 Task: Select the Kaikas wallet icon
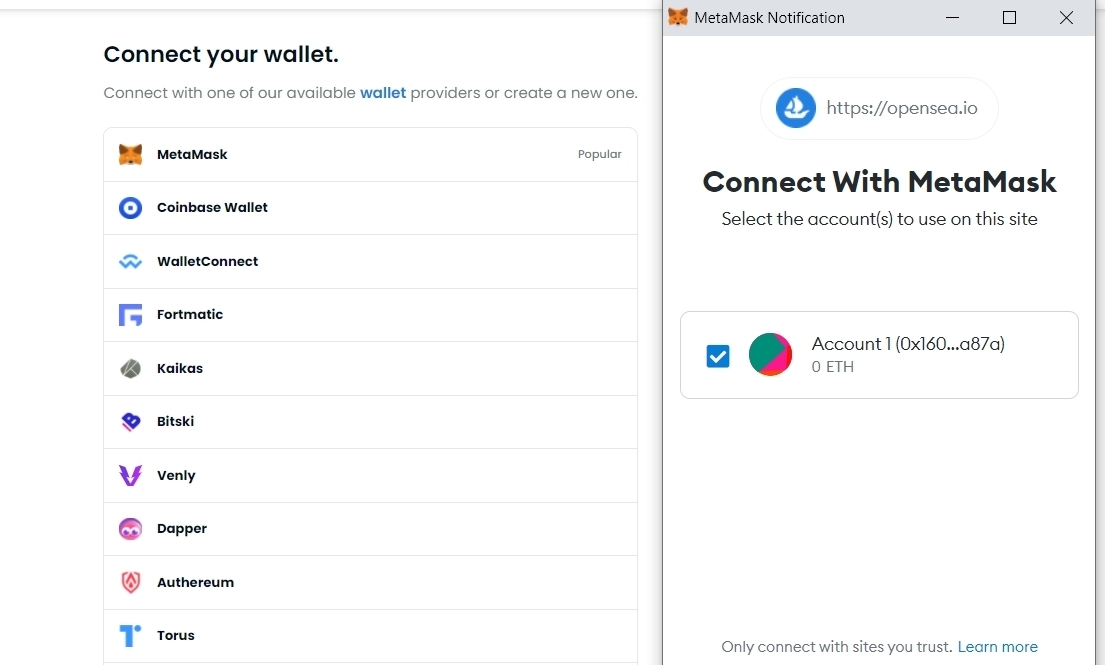point(130,368)
